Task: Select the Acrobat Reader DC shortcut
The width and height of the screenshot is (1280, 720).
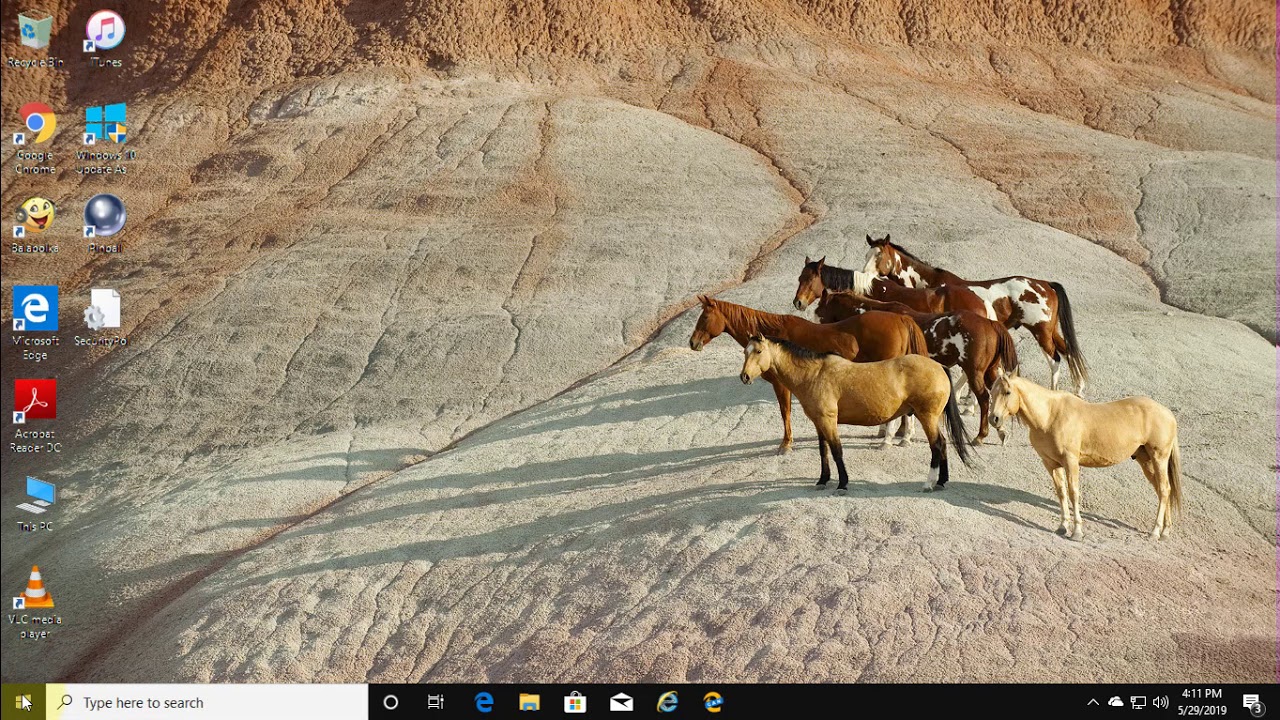Action: tap(35, 417)
